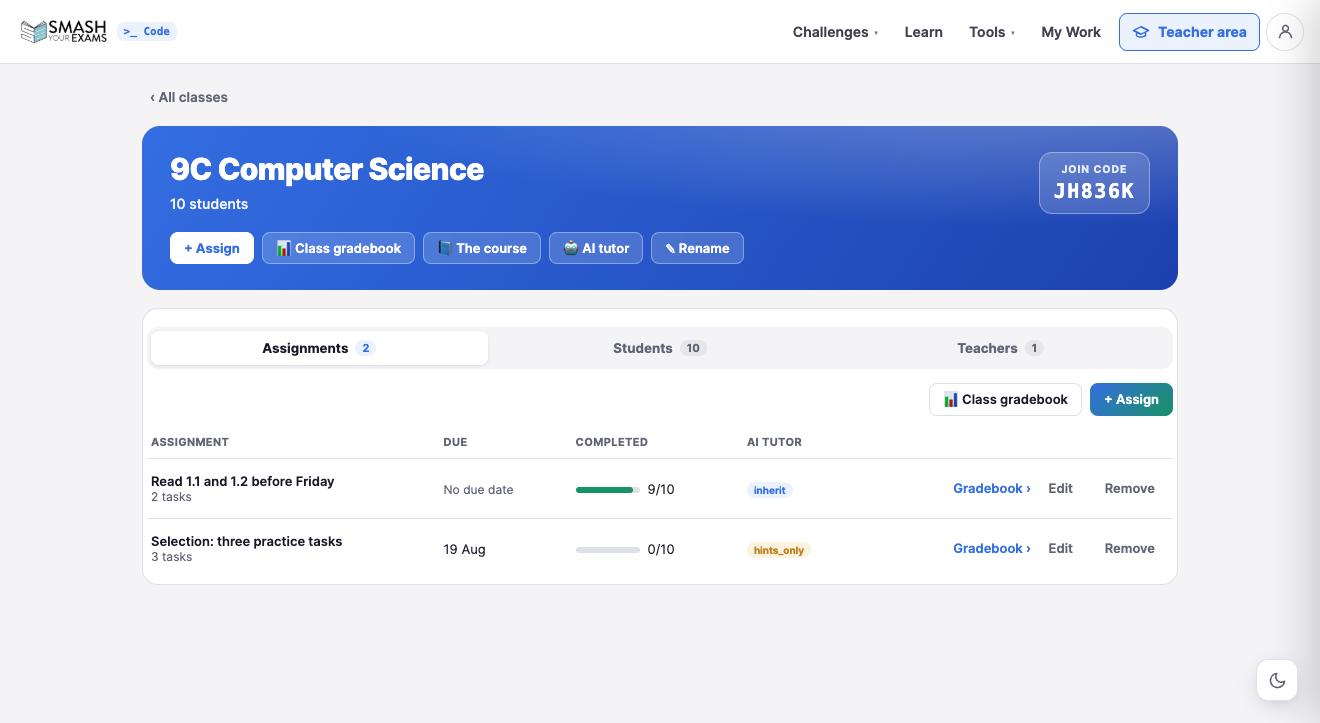Edit the Read 1.1 and 1.2 assignment
The image size is (1320, 723).
click(x=1060, y=488)
